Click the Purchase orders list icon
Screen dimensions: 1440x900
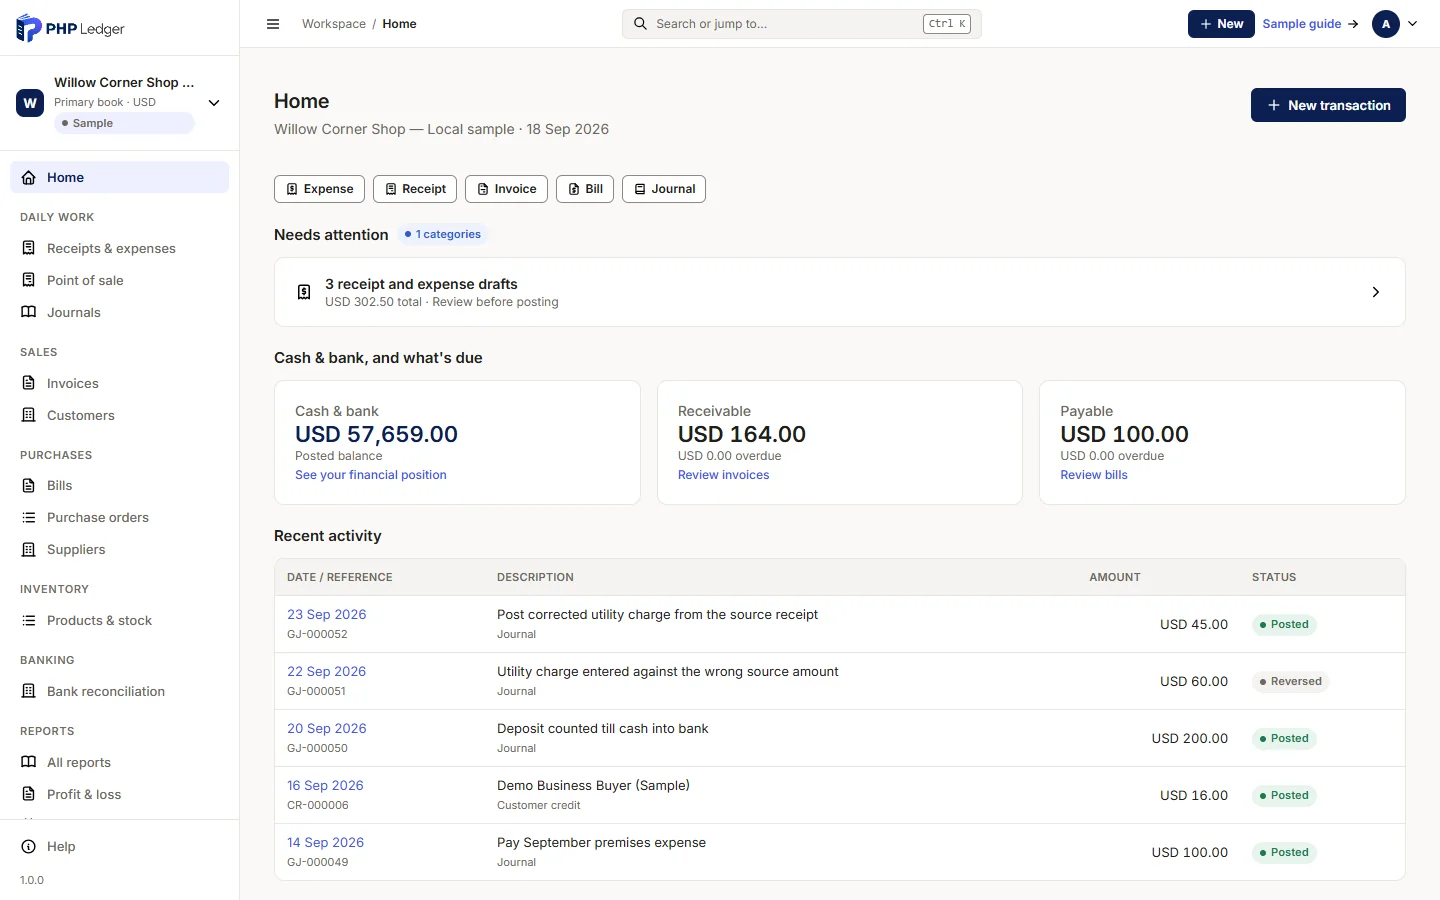coord(29,517)
